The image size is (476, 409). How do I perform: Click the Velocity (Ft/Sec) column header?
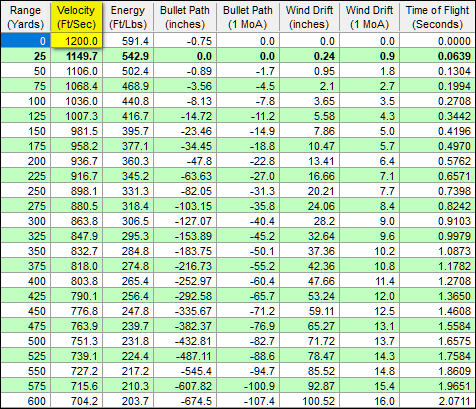tap(76, 17)
